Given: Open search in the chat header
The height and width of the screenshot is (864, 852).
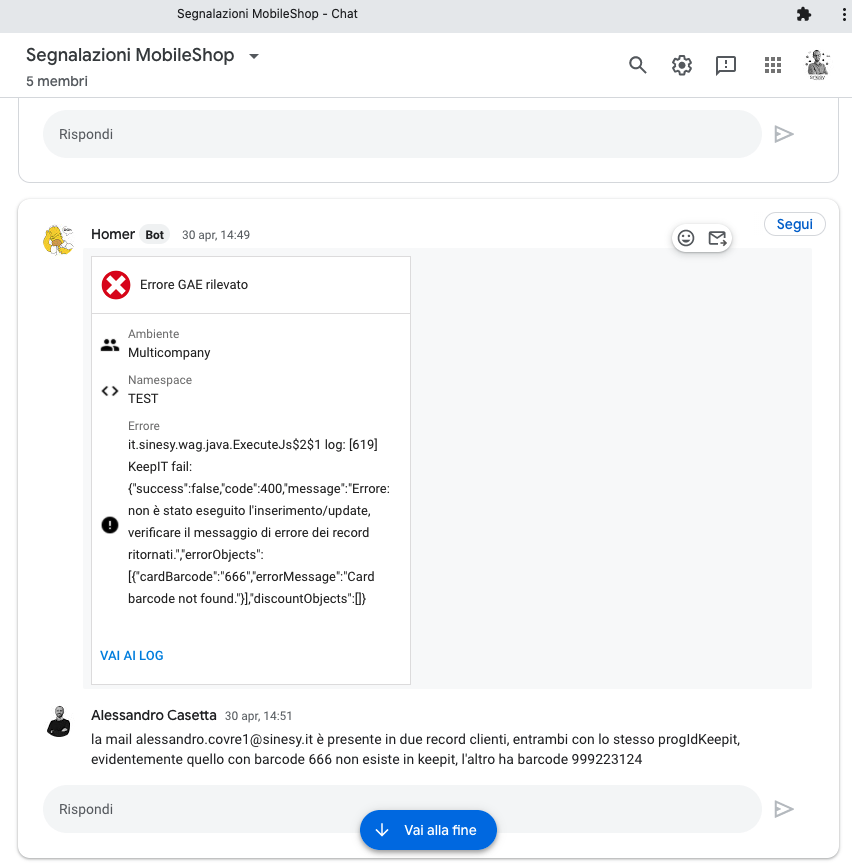Looking at the screenshot, I should (x=638, y=65).
